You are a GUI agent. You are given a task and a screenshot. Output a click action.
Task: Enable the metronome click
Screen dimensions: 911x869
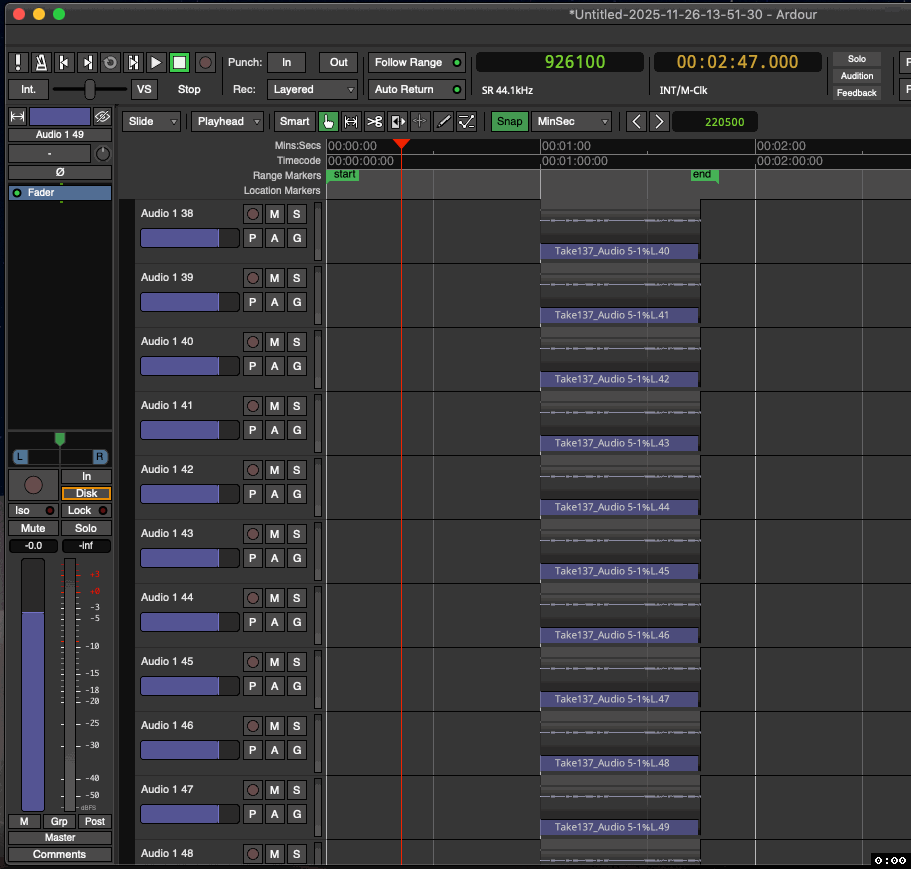(41, 62)
